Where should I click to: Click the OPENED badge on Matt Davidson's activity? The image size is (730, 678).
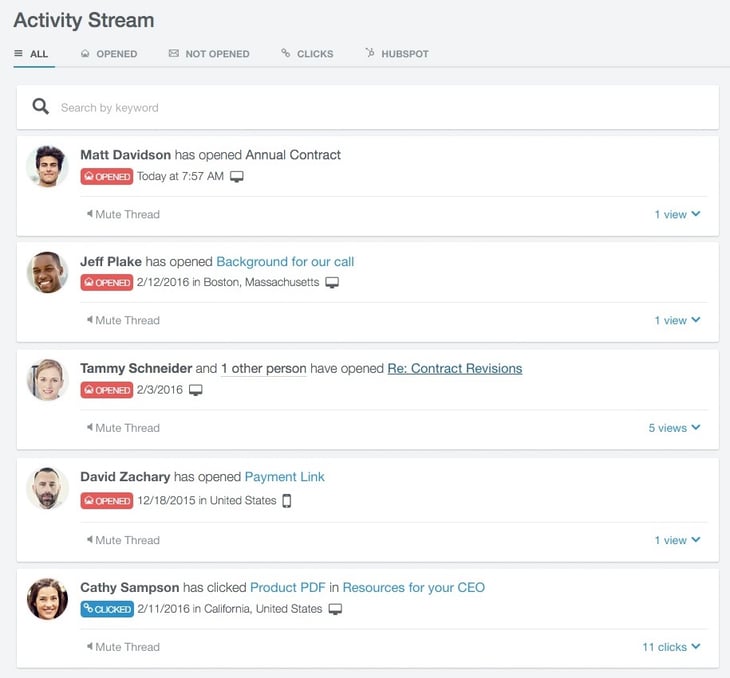pos(106,177)
